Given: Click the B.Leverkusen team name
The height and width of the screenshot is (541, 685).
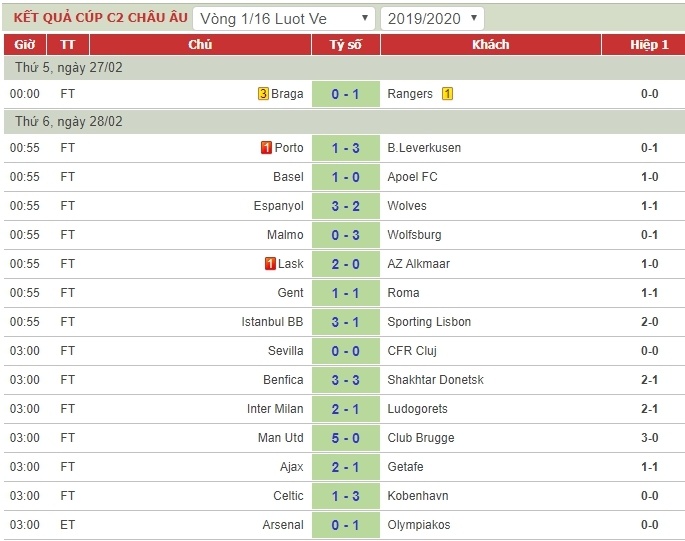Looking at the screenshot, I should (424, 148).
